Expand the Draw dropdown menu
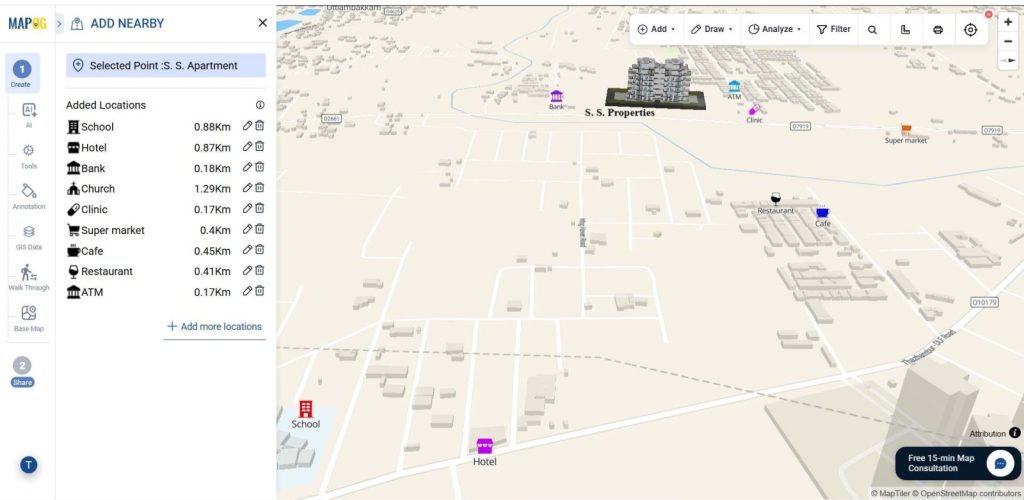 pos(712,29)
